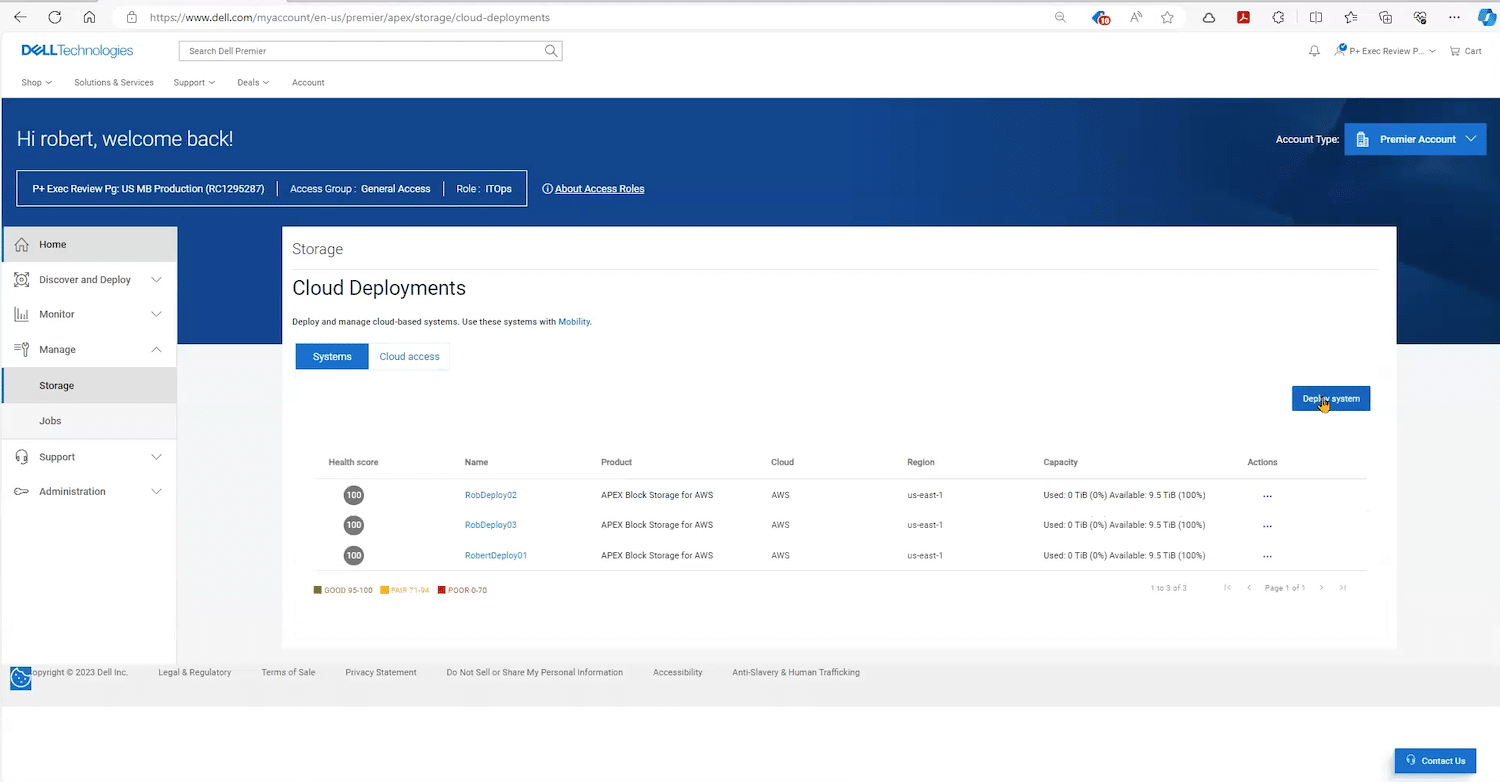This screenshot has height=782, width=1500.
Task: Open cookie preferences icon at bottom left
Action: coord(20,678)
